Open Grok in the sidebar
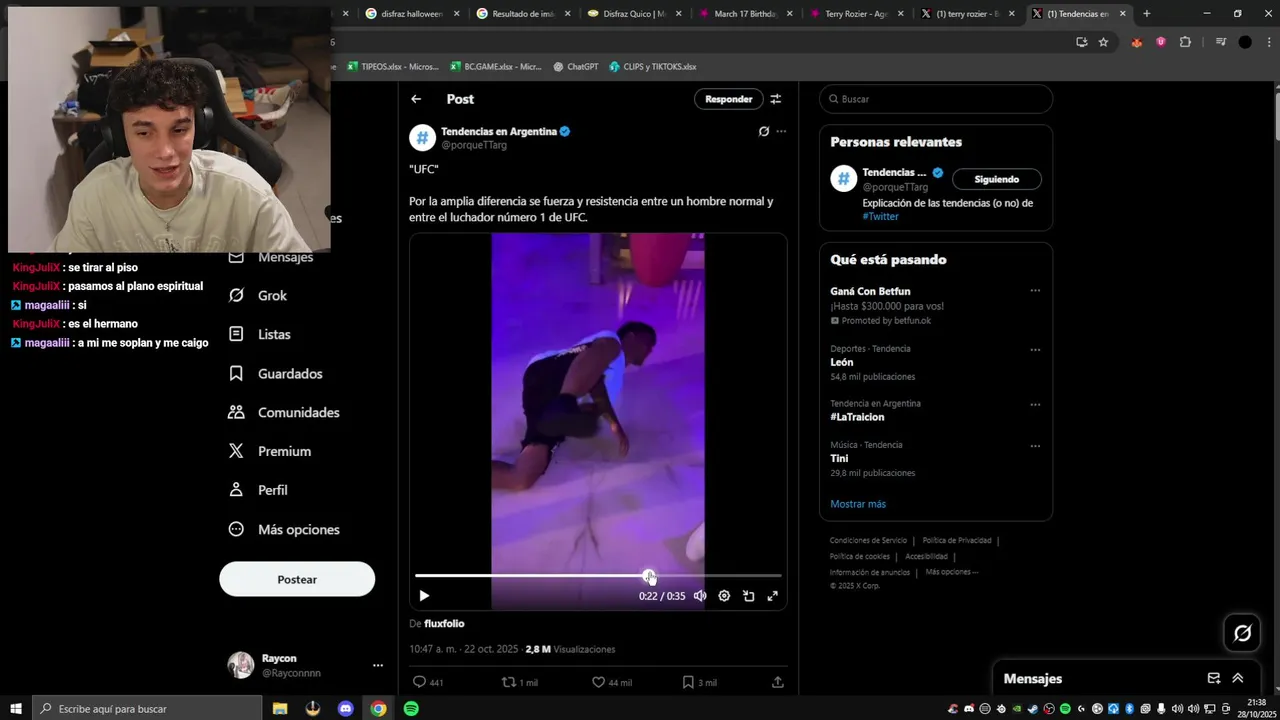This screenshot has width=1280, height=720. click(x=258, y=296)
